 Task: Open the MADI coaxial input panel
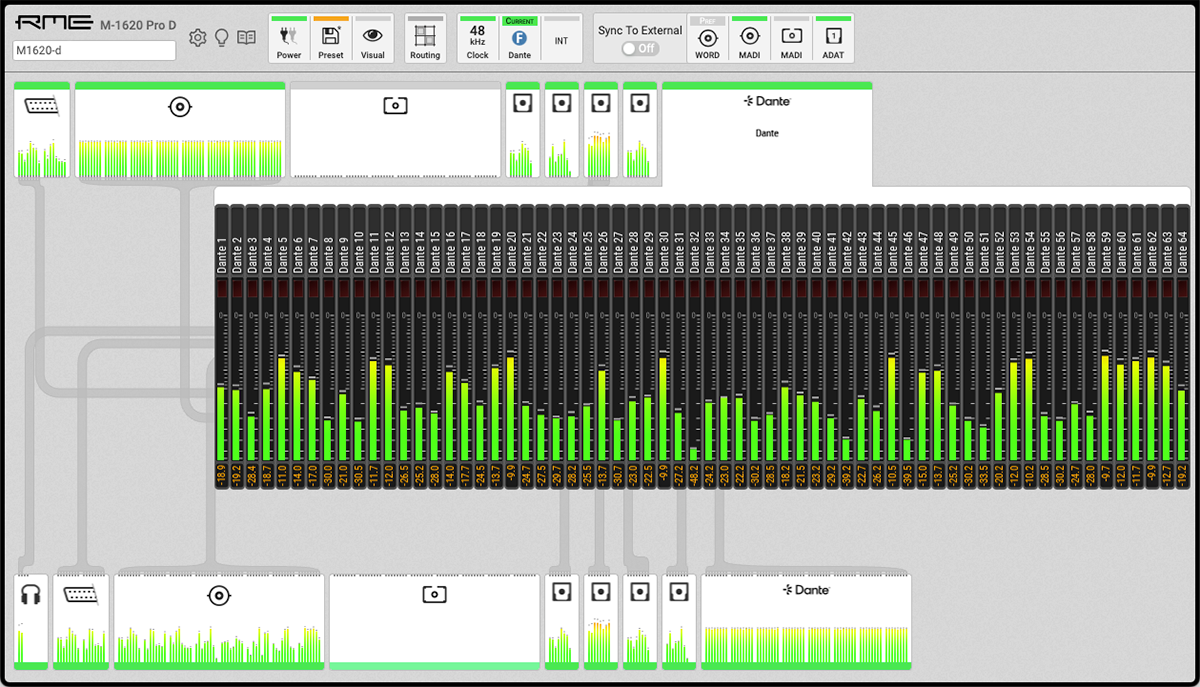tap(180, 130)
